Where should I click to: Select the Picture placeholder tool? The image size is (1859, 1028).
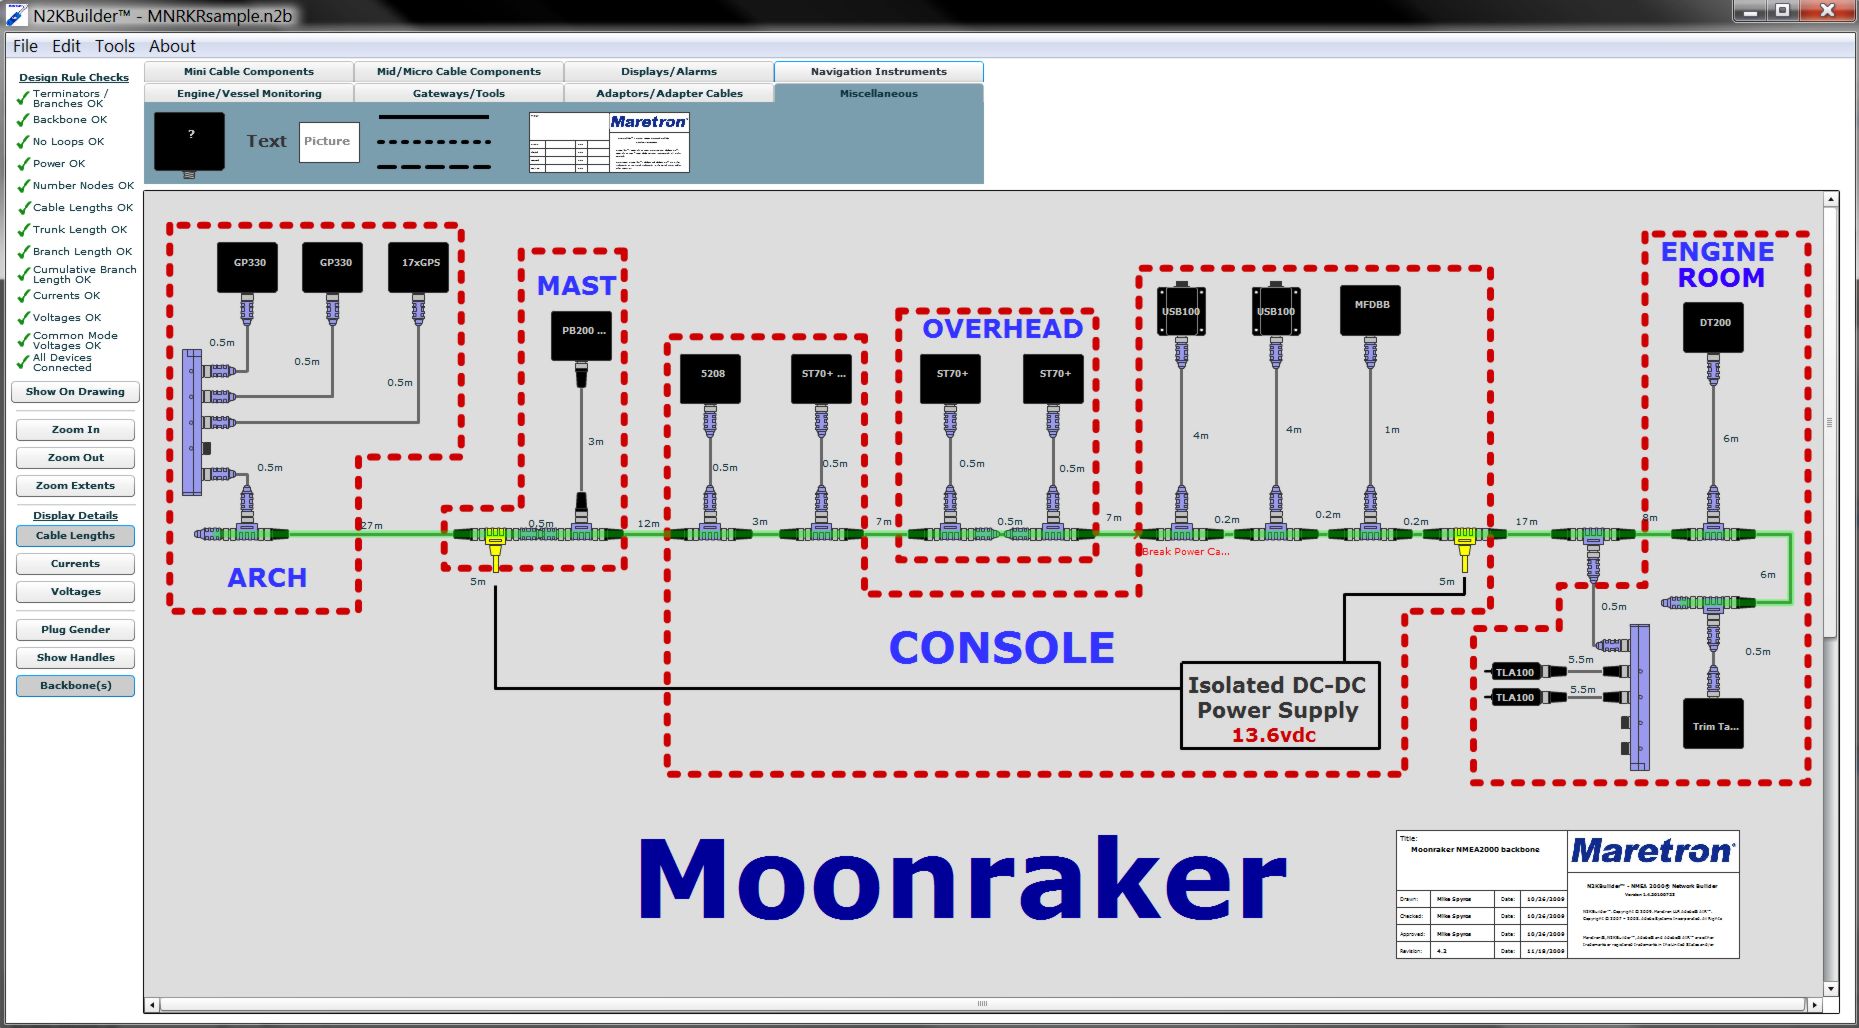click(329, 142)
